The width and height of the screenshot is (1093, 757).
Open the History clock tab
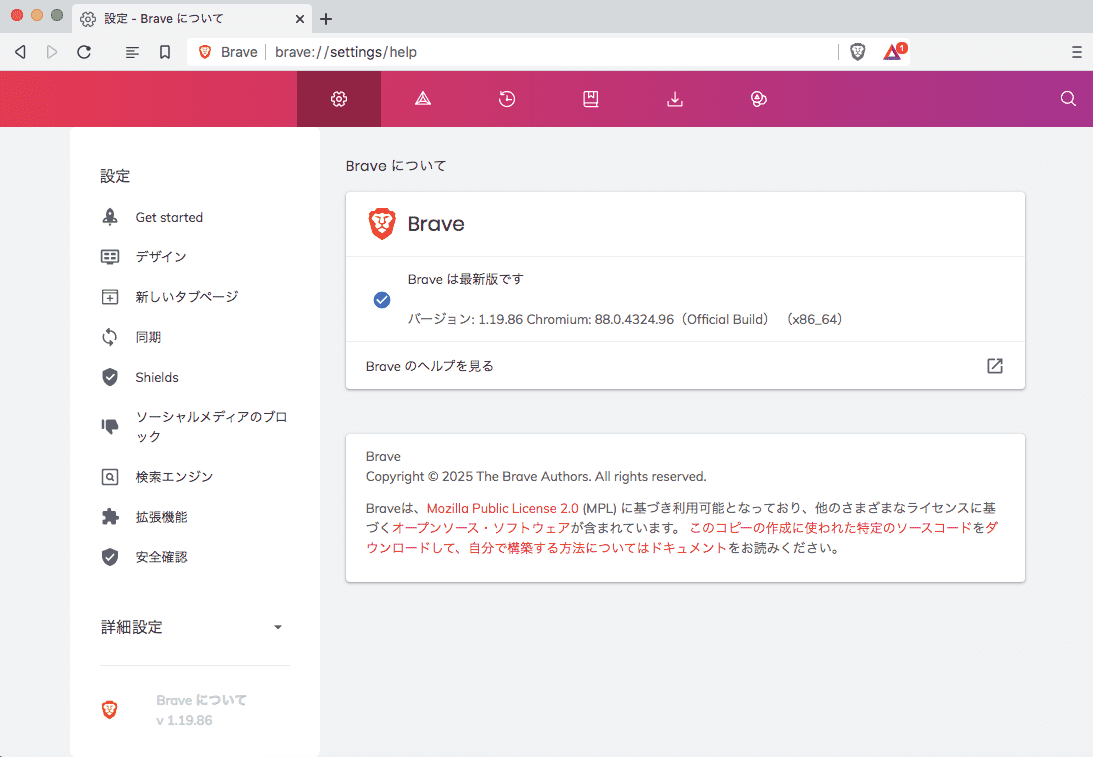pyautogui.click(x=507, y=99)
